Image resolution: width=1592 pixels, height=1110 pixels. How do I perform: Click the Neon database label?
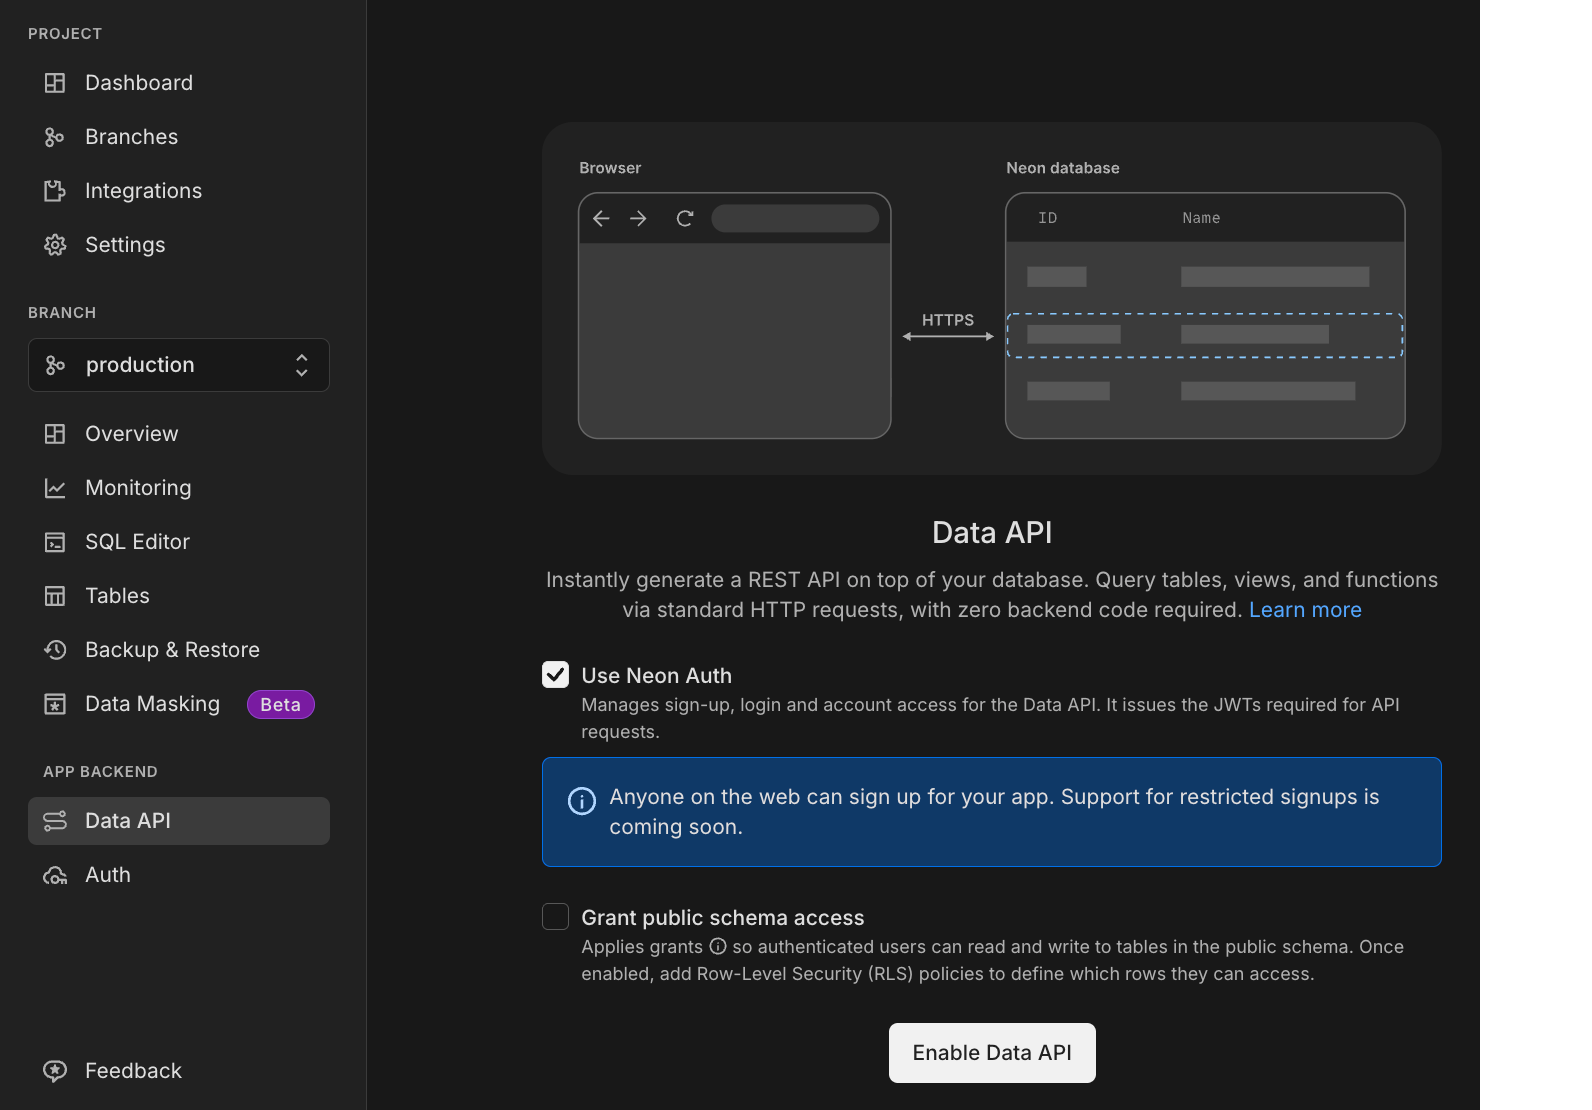point(1063,168)
